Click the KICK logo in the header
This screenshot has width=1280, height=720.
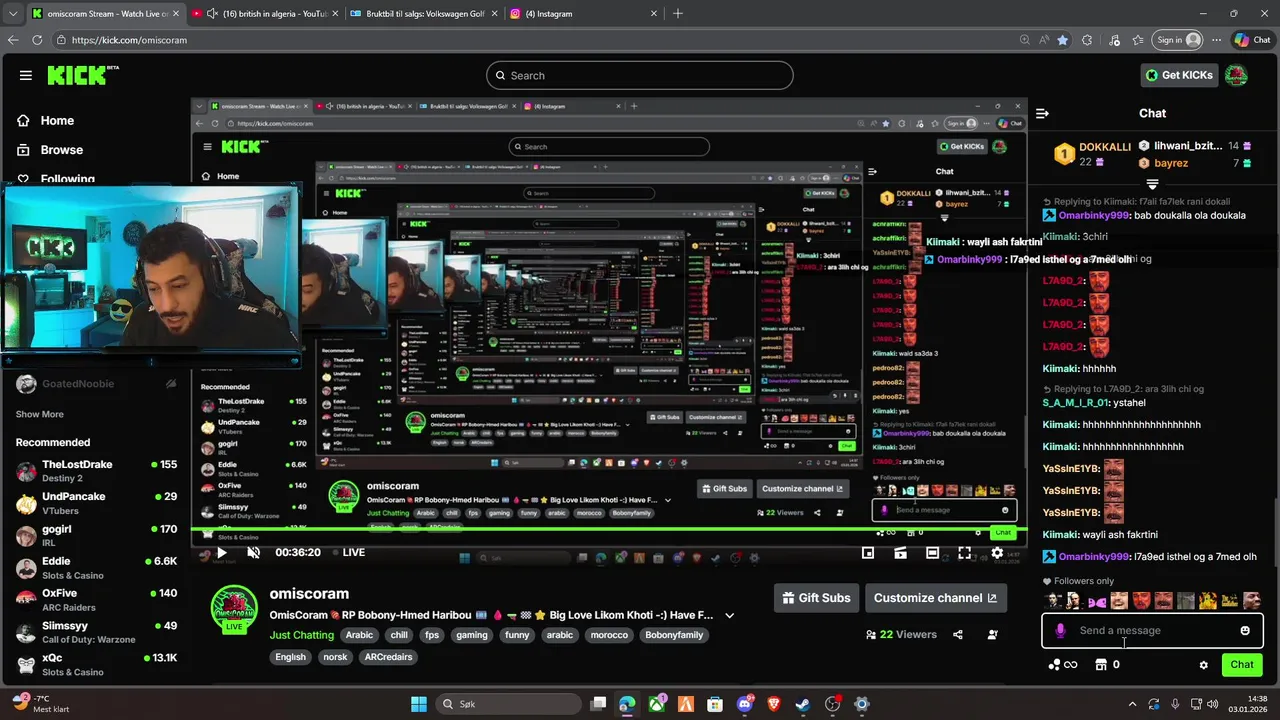click(x=83, y=75)
